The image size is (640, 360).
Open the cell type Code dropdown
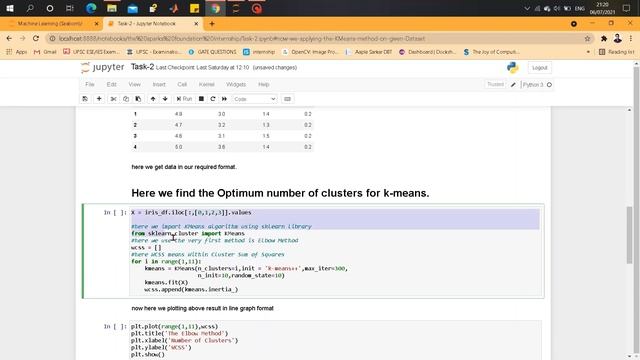(x=255, y=99)
